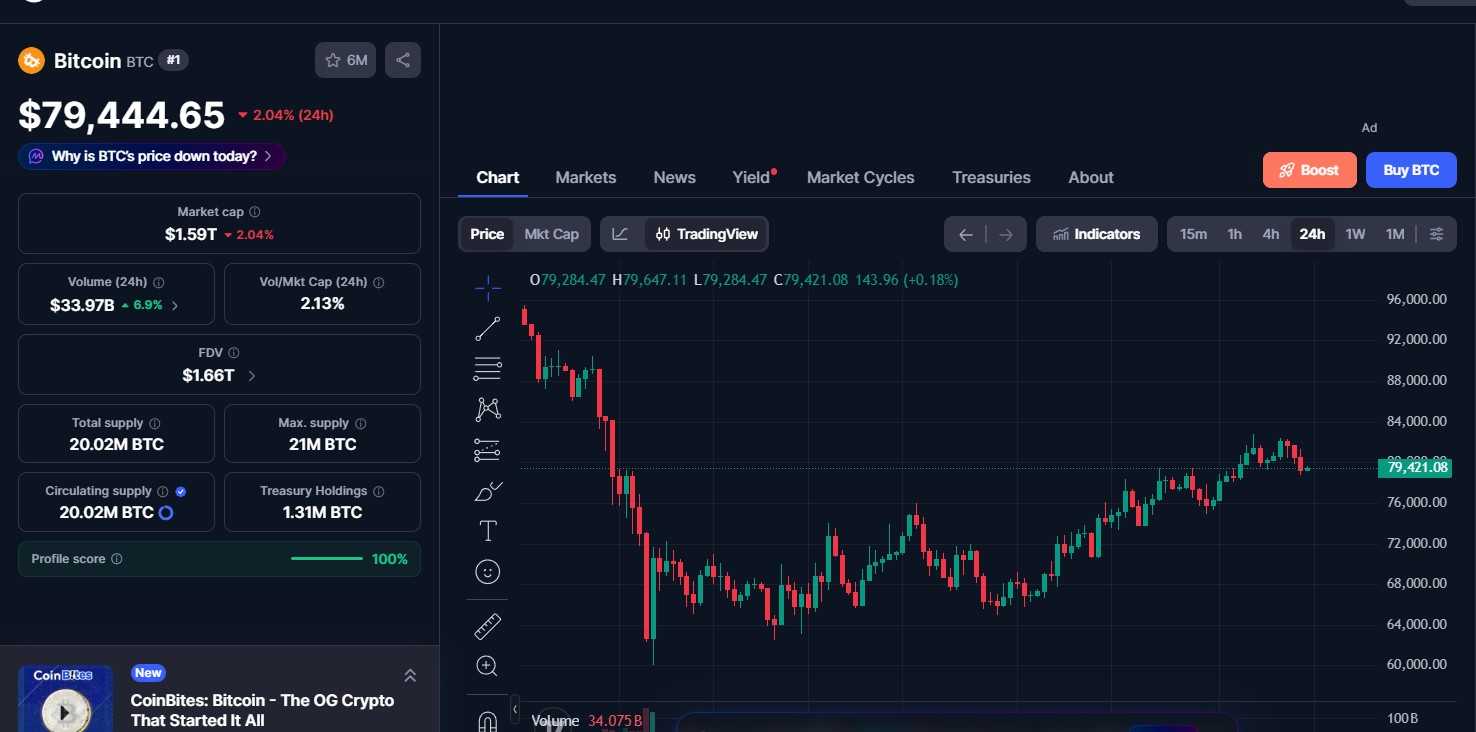
Task: Click the Volume 34.075 B chart legend
Action: pyautogui.click(x=587, y=720)
